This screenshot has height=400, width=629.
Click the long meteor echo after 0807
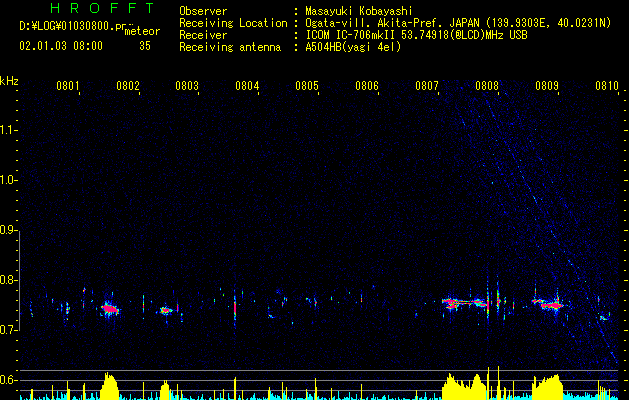pos(465,303)
